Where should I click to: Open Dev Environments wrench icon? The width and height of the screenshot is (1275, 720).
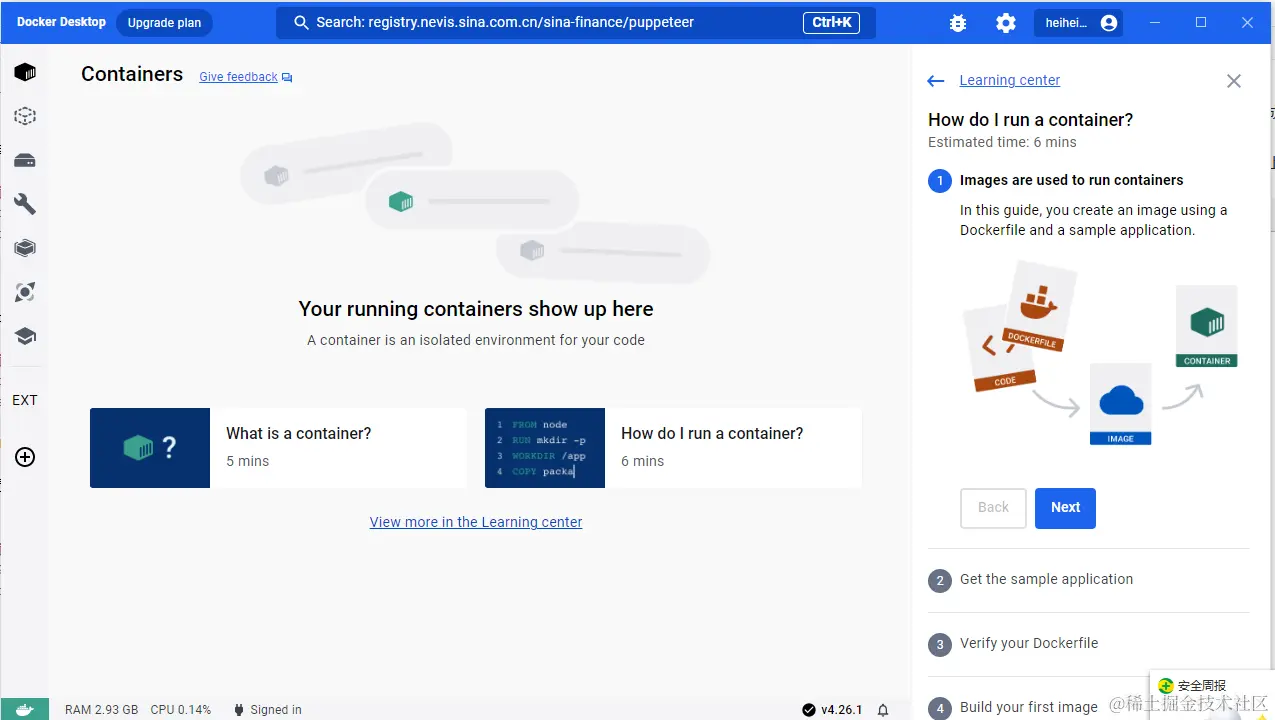click(x=25, y=204)
